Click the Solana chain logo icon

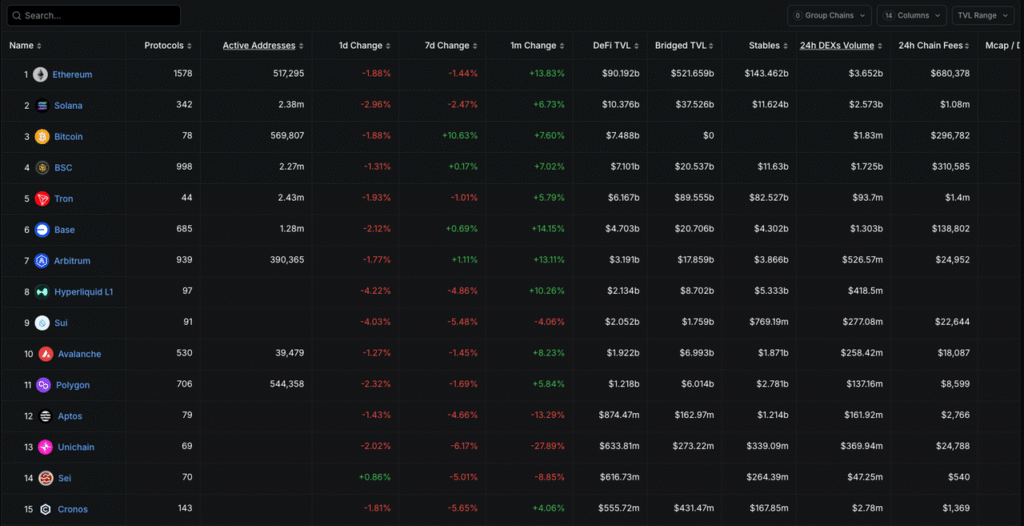coord(42,105)
